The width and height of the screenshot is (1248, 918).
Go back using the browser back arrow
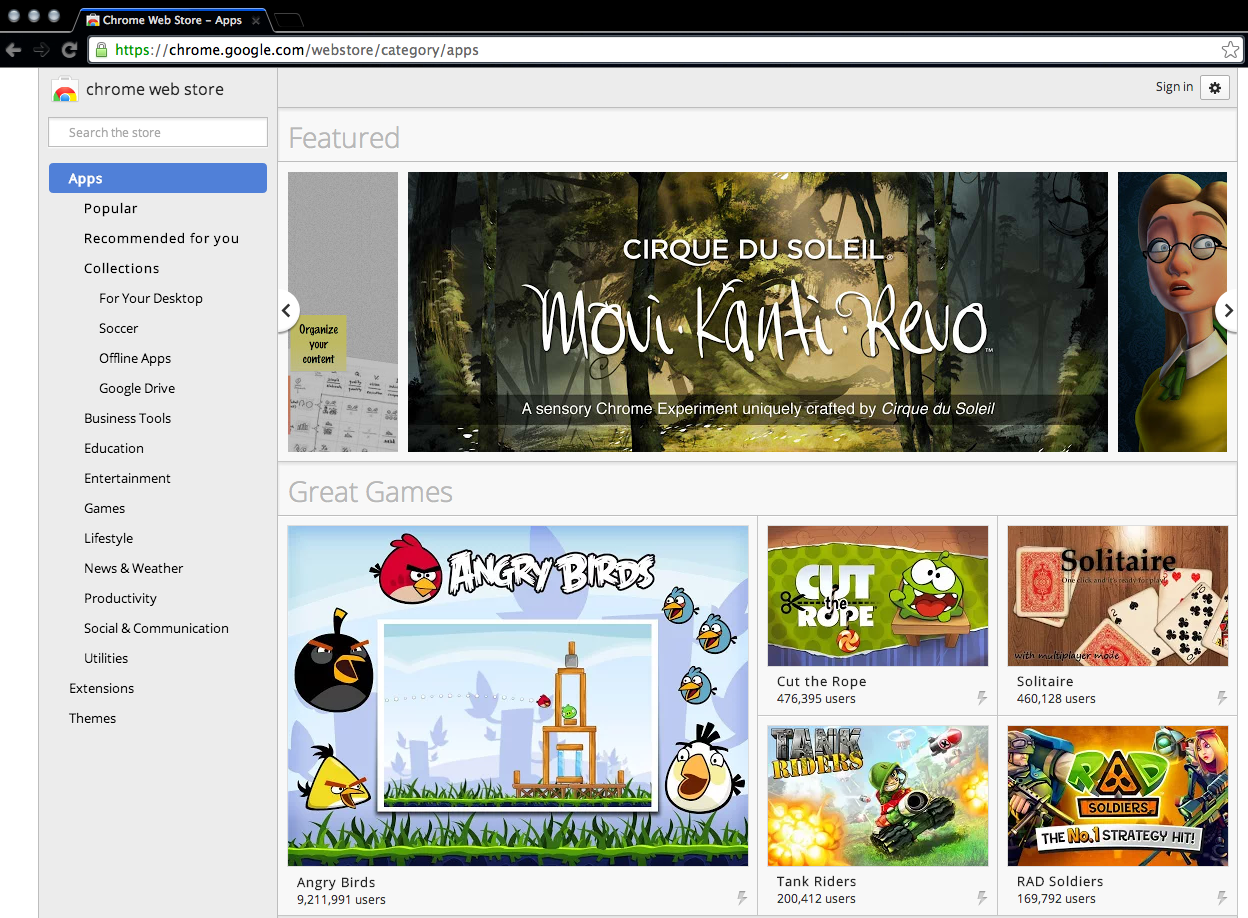13,50
